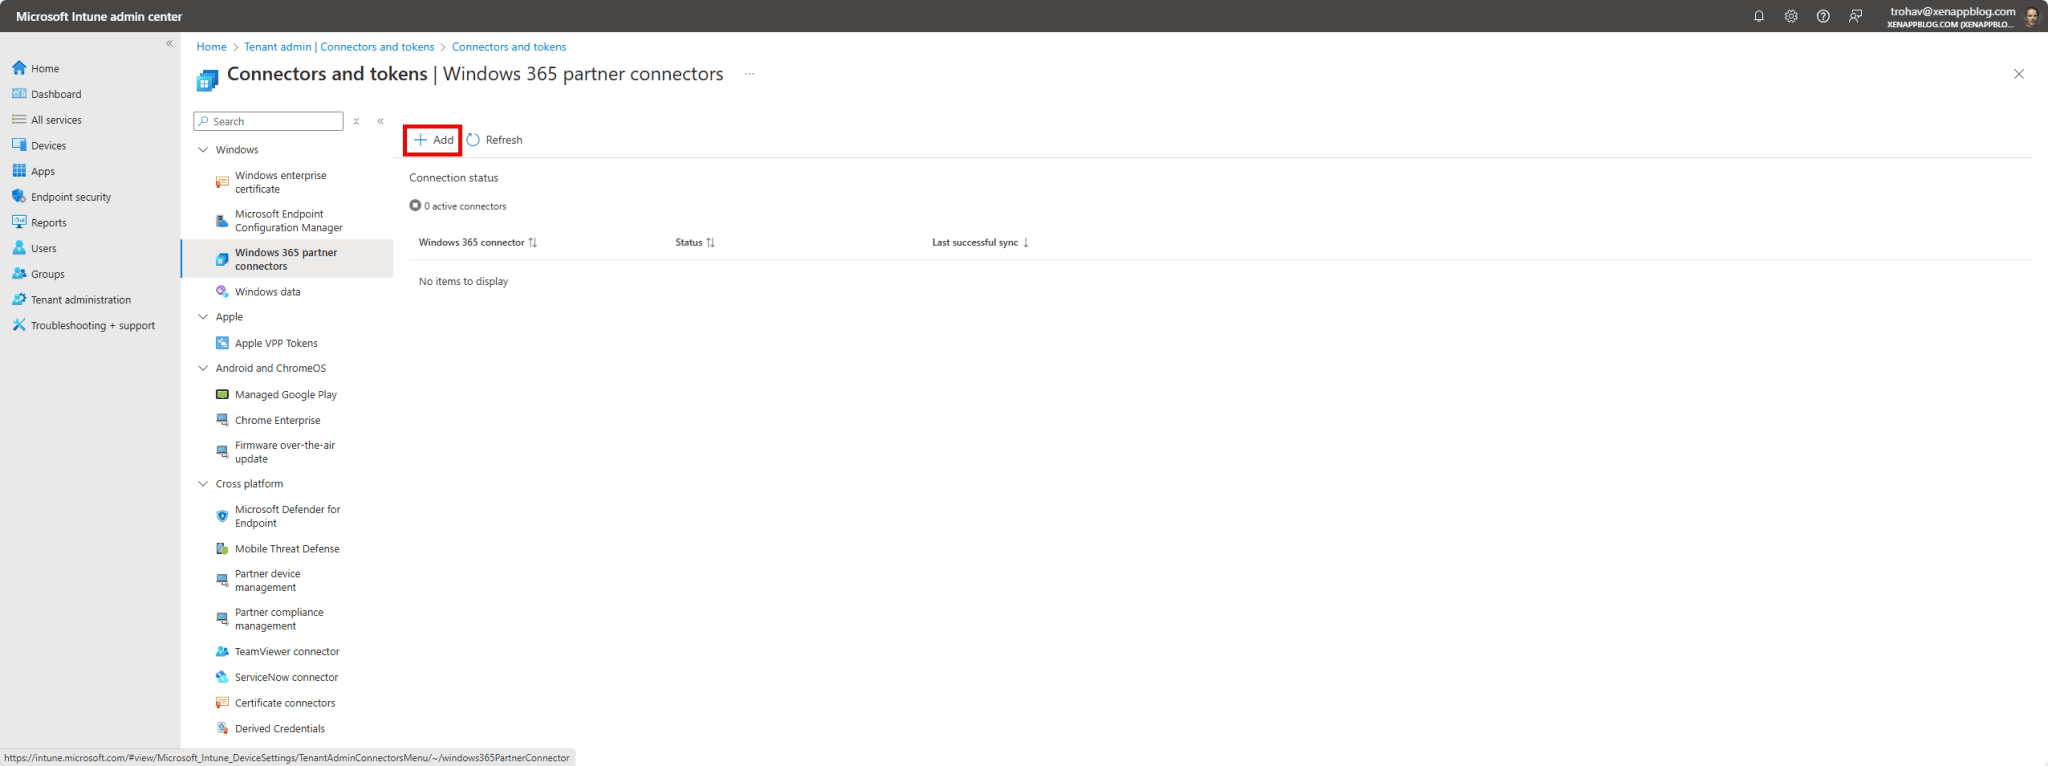Collapse the Windows section in menu

pyautogui.click(x=203, y=150)
